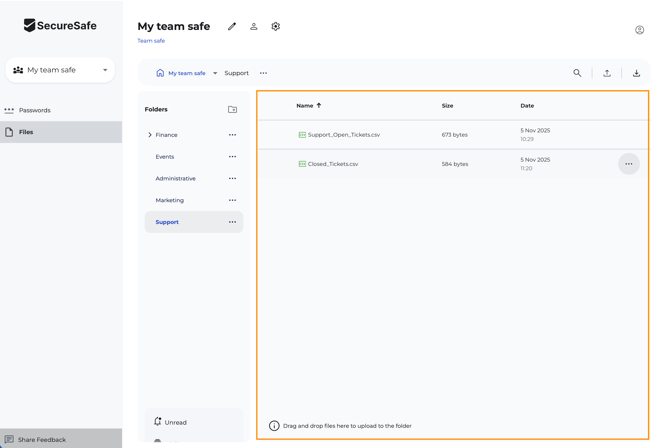Select Files in the left sidebar

point(26,132)
